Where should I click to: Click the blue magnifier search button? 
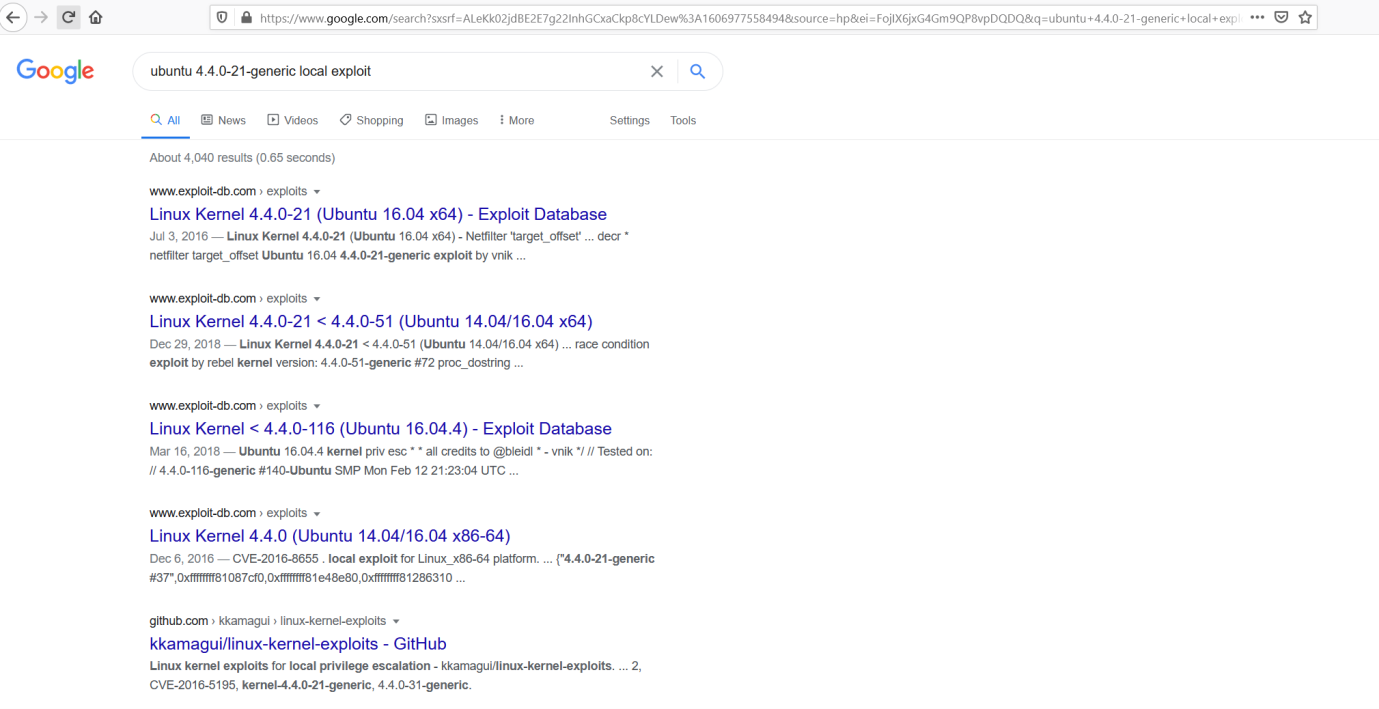click(698, 72)
